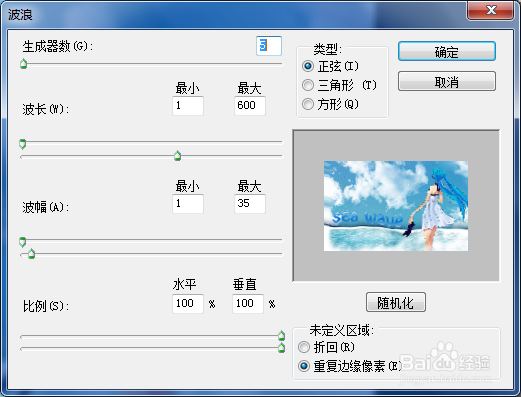The height and width of the screenshot is (397, 521).
Task: Click the 比例 垂直 percent input
Action: click(248, 304)
